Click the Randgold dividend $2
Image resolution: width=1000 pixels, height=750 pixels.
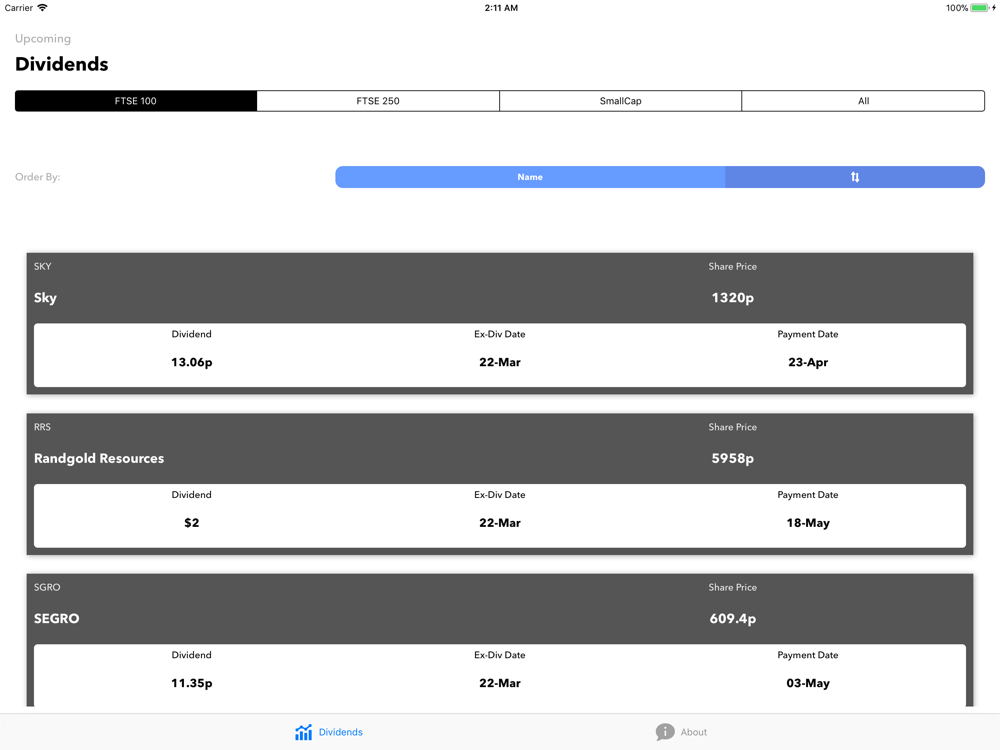point(191,523)
